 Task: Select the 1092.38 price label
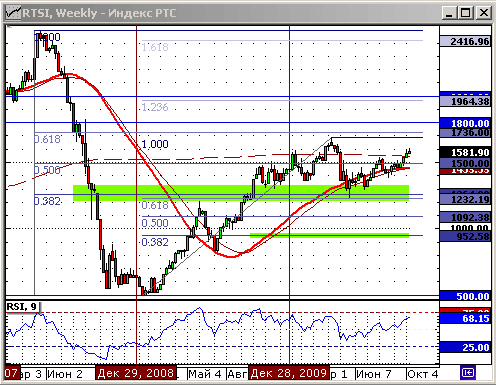[465, 217]
